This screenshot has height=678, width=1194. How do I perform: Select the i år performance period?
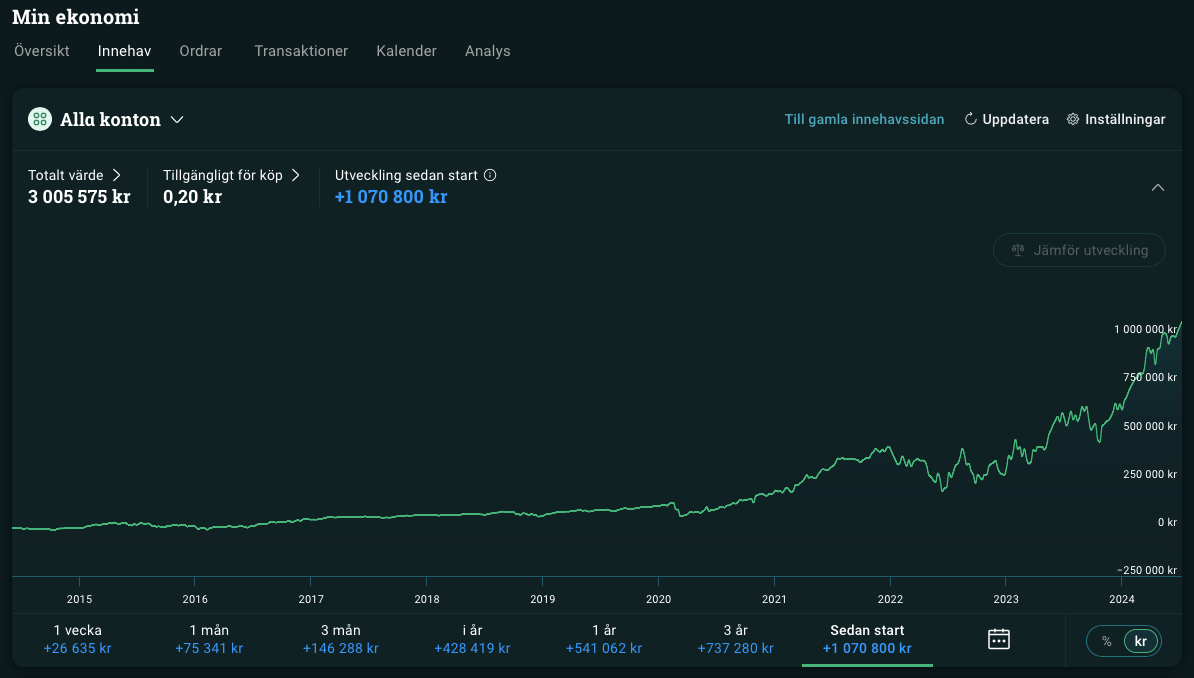(x=472, y=639)
